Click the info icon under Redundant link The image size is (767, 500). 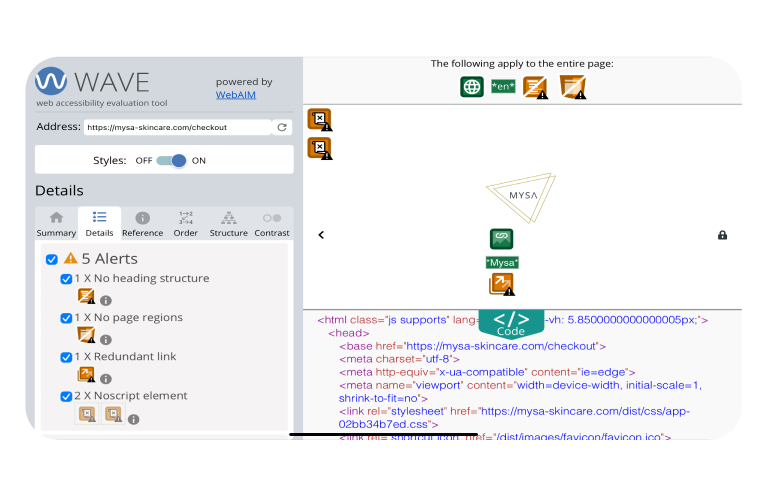point(106,377)
